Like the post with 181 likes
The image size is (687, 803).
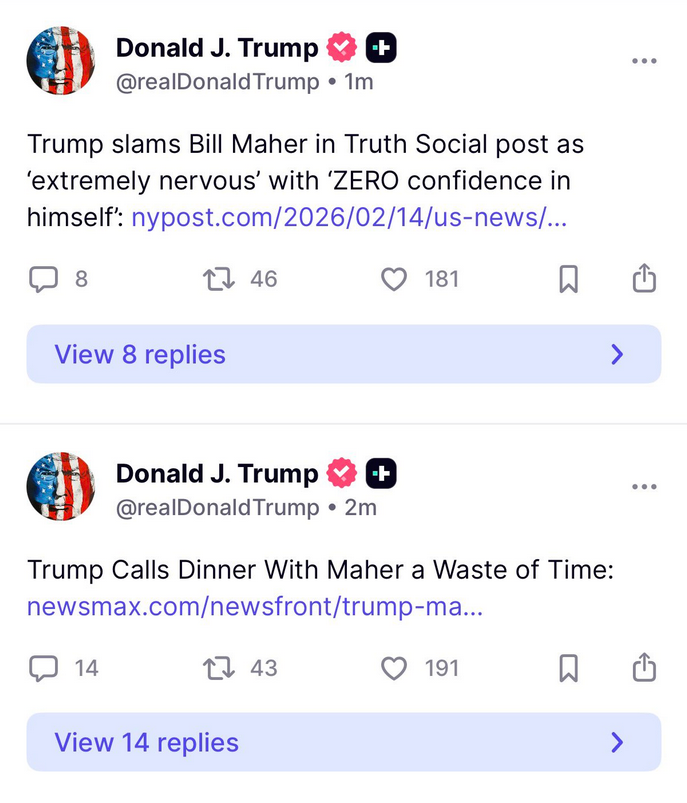[x=395, y=279]
